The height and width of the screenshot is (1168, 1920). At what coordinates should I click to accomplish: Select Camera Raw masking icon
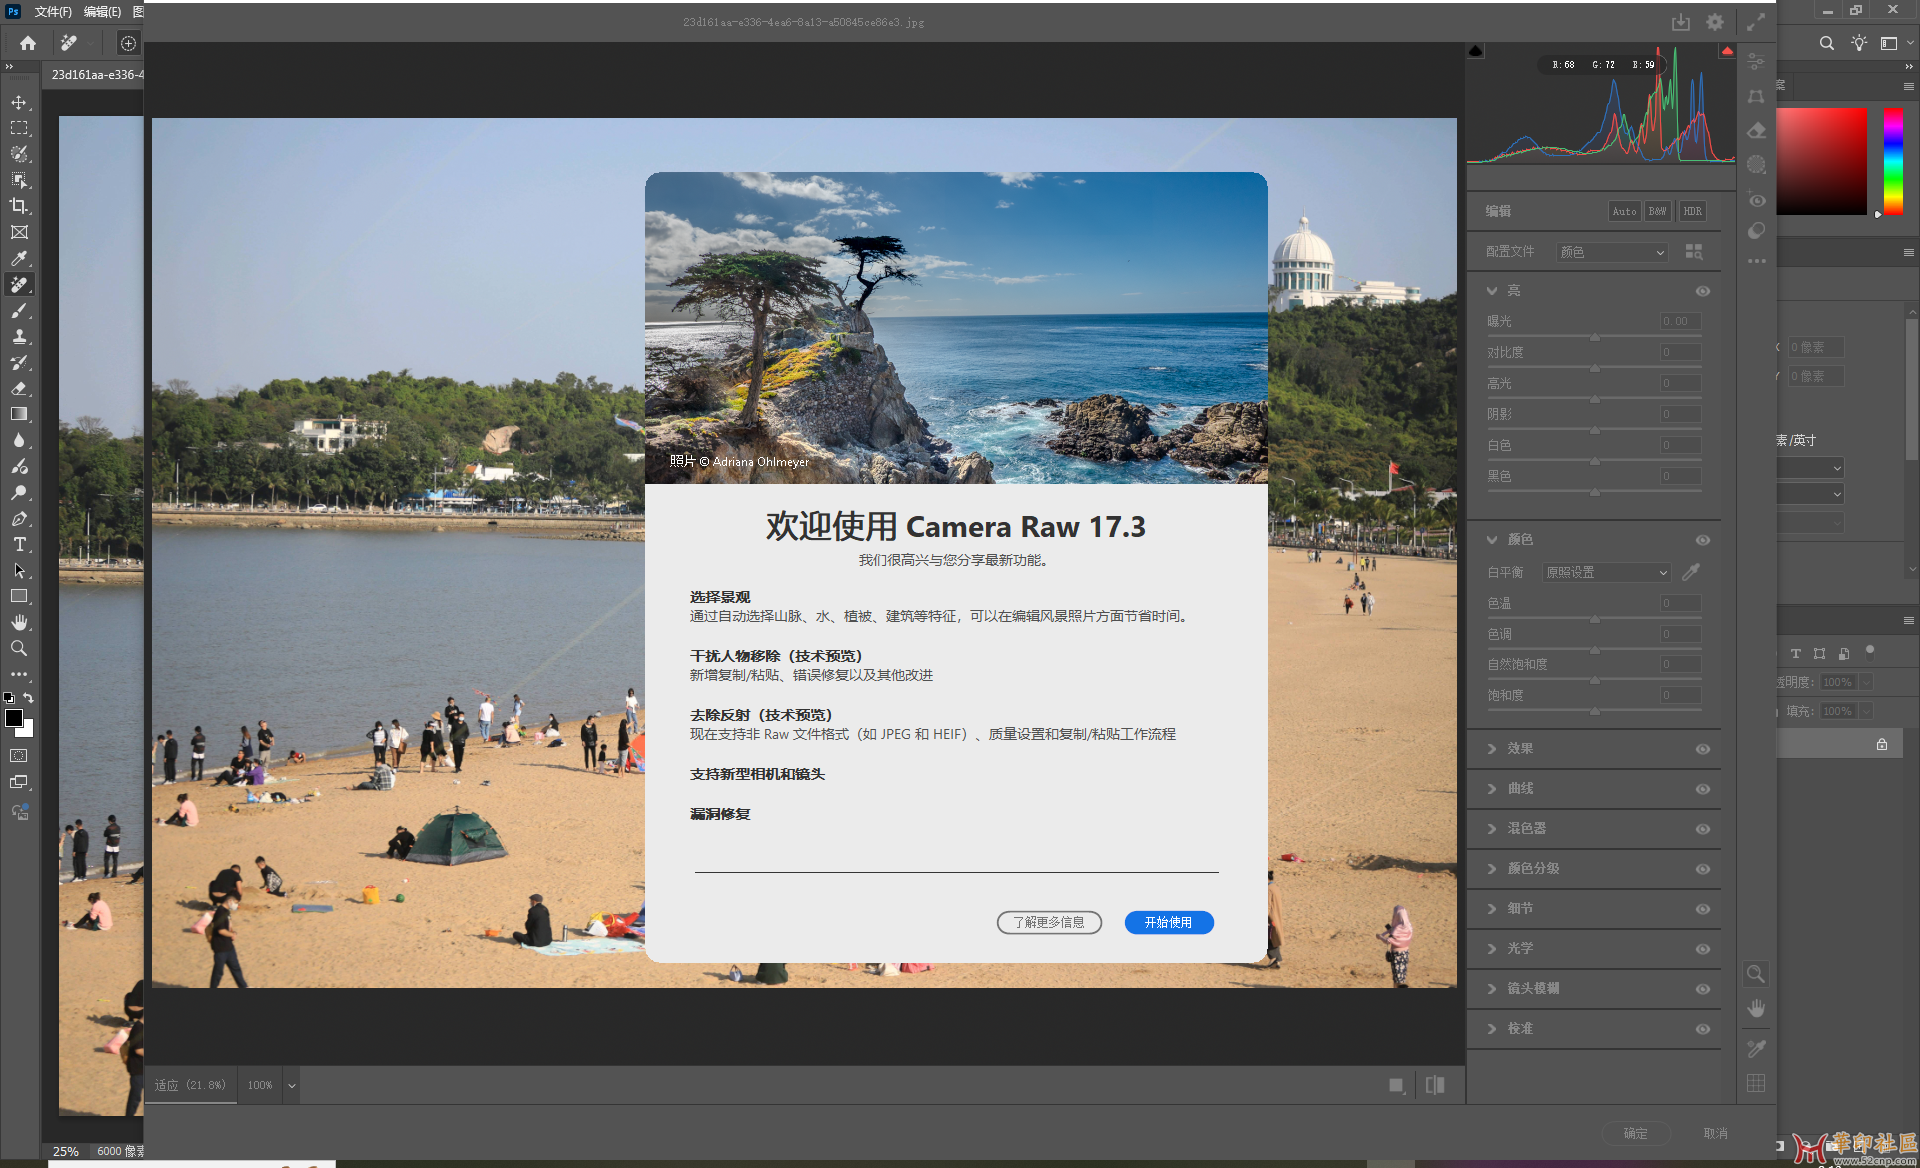pyautogui.click(x=1756, y=164)
